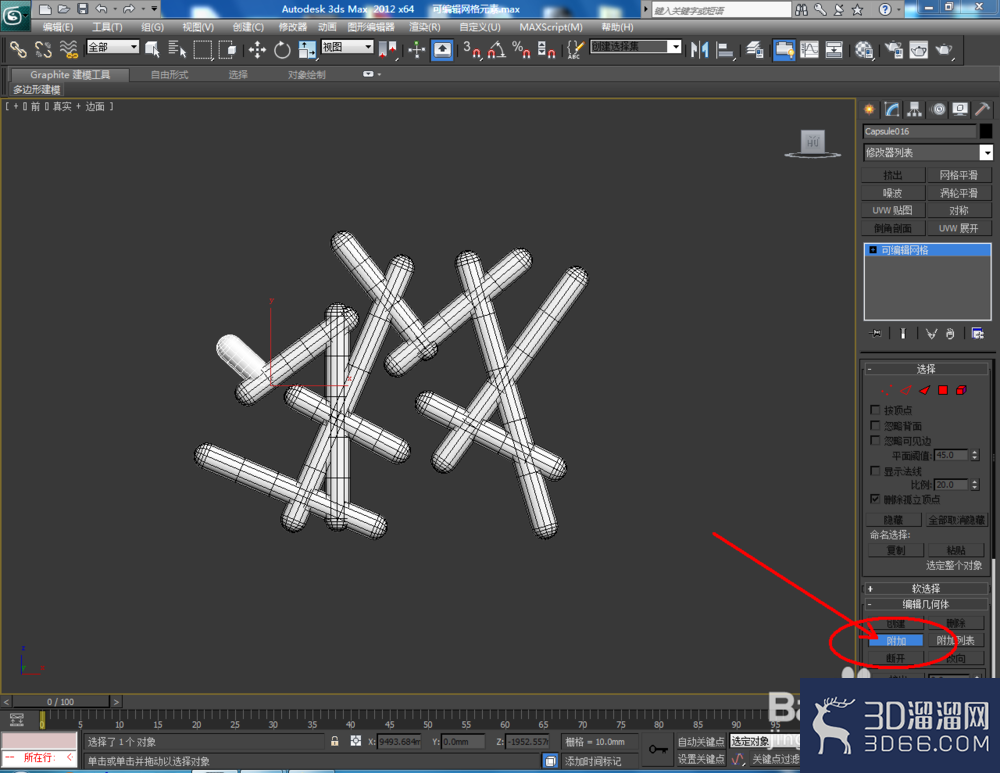Click the 网格平滑 modifier button
The image size is (1000, 773).
959,175
